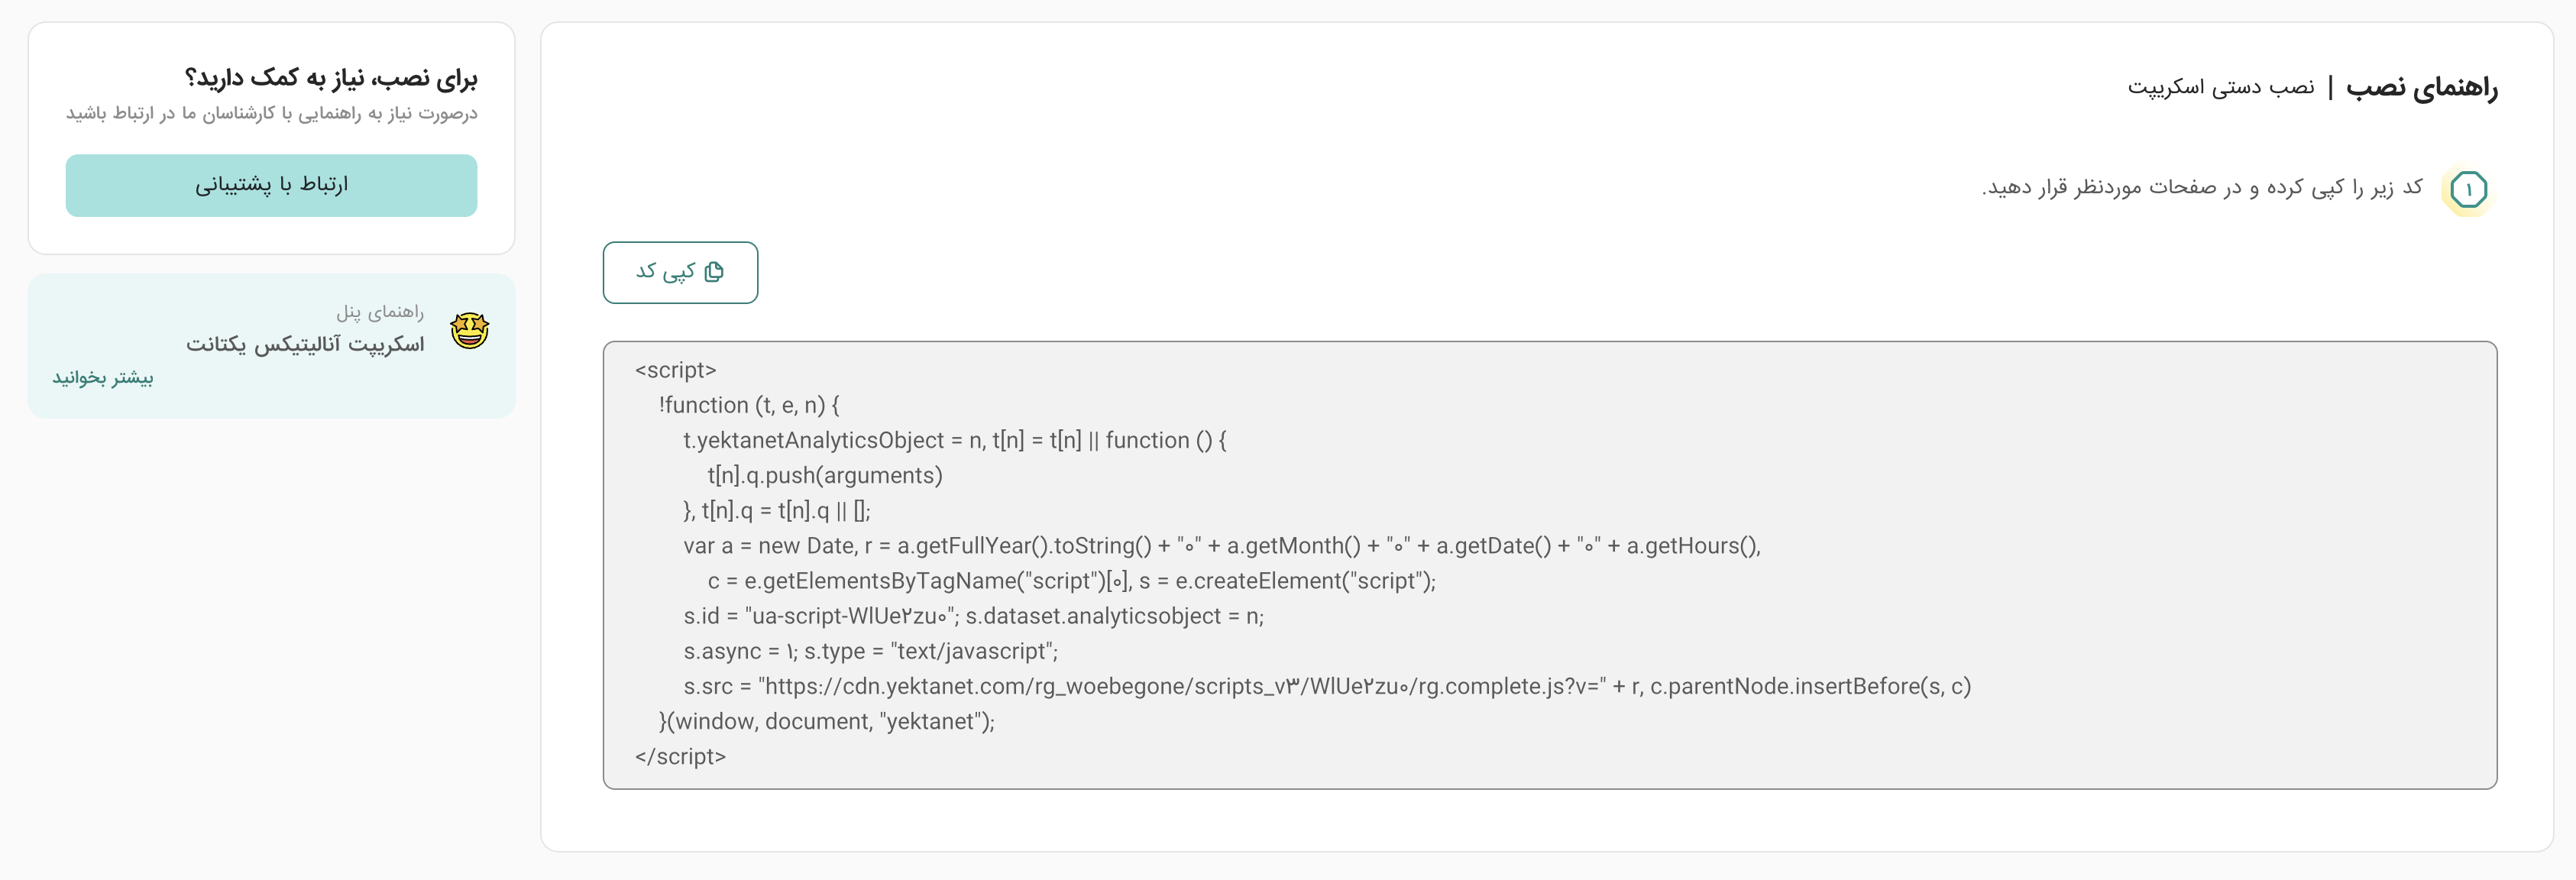2576x880 pixels.
Task: Copy the script with کپی کد button
Action: (680, 272)
